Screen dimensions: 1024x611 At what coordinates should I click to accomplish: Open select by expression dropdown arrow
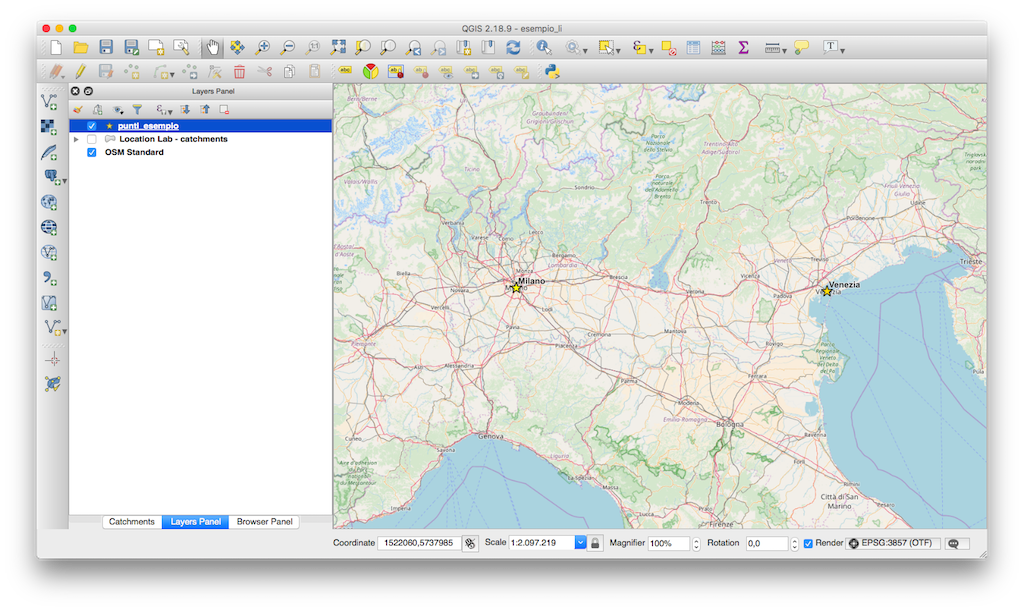point(651,50)
